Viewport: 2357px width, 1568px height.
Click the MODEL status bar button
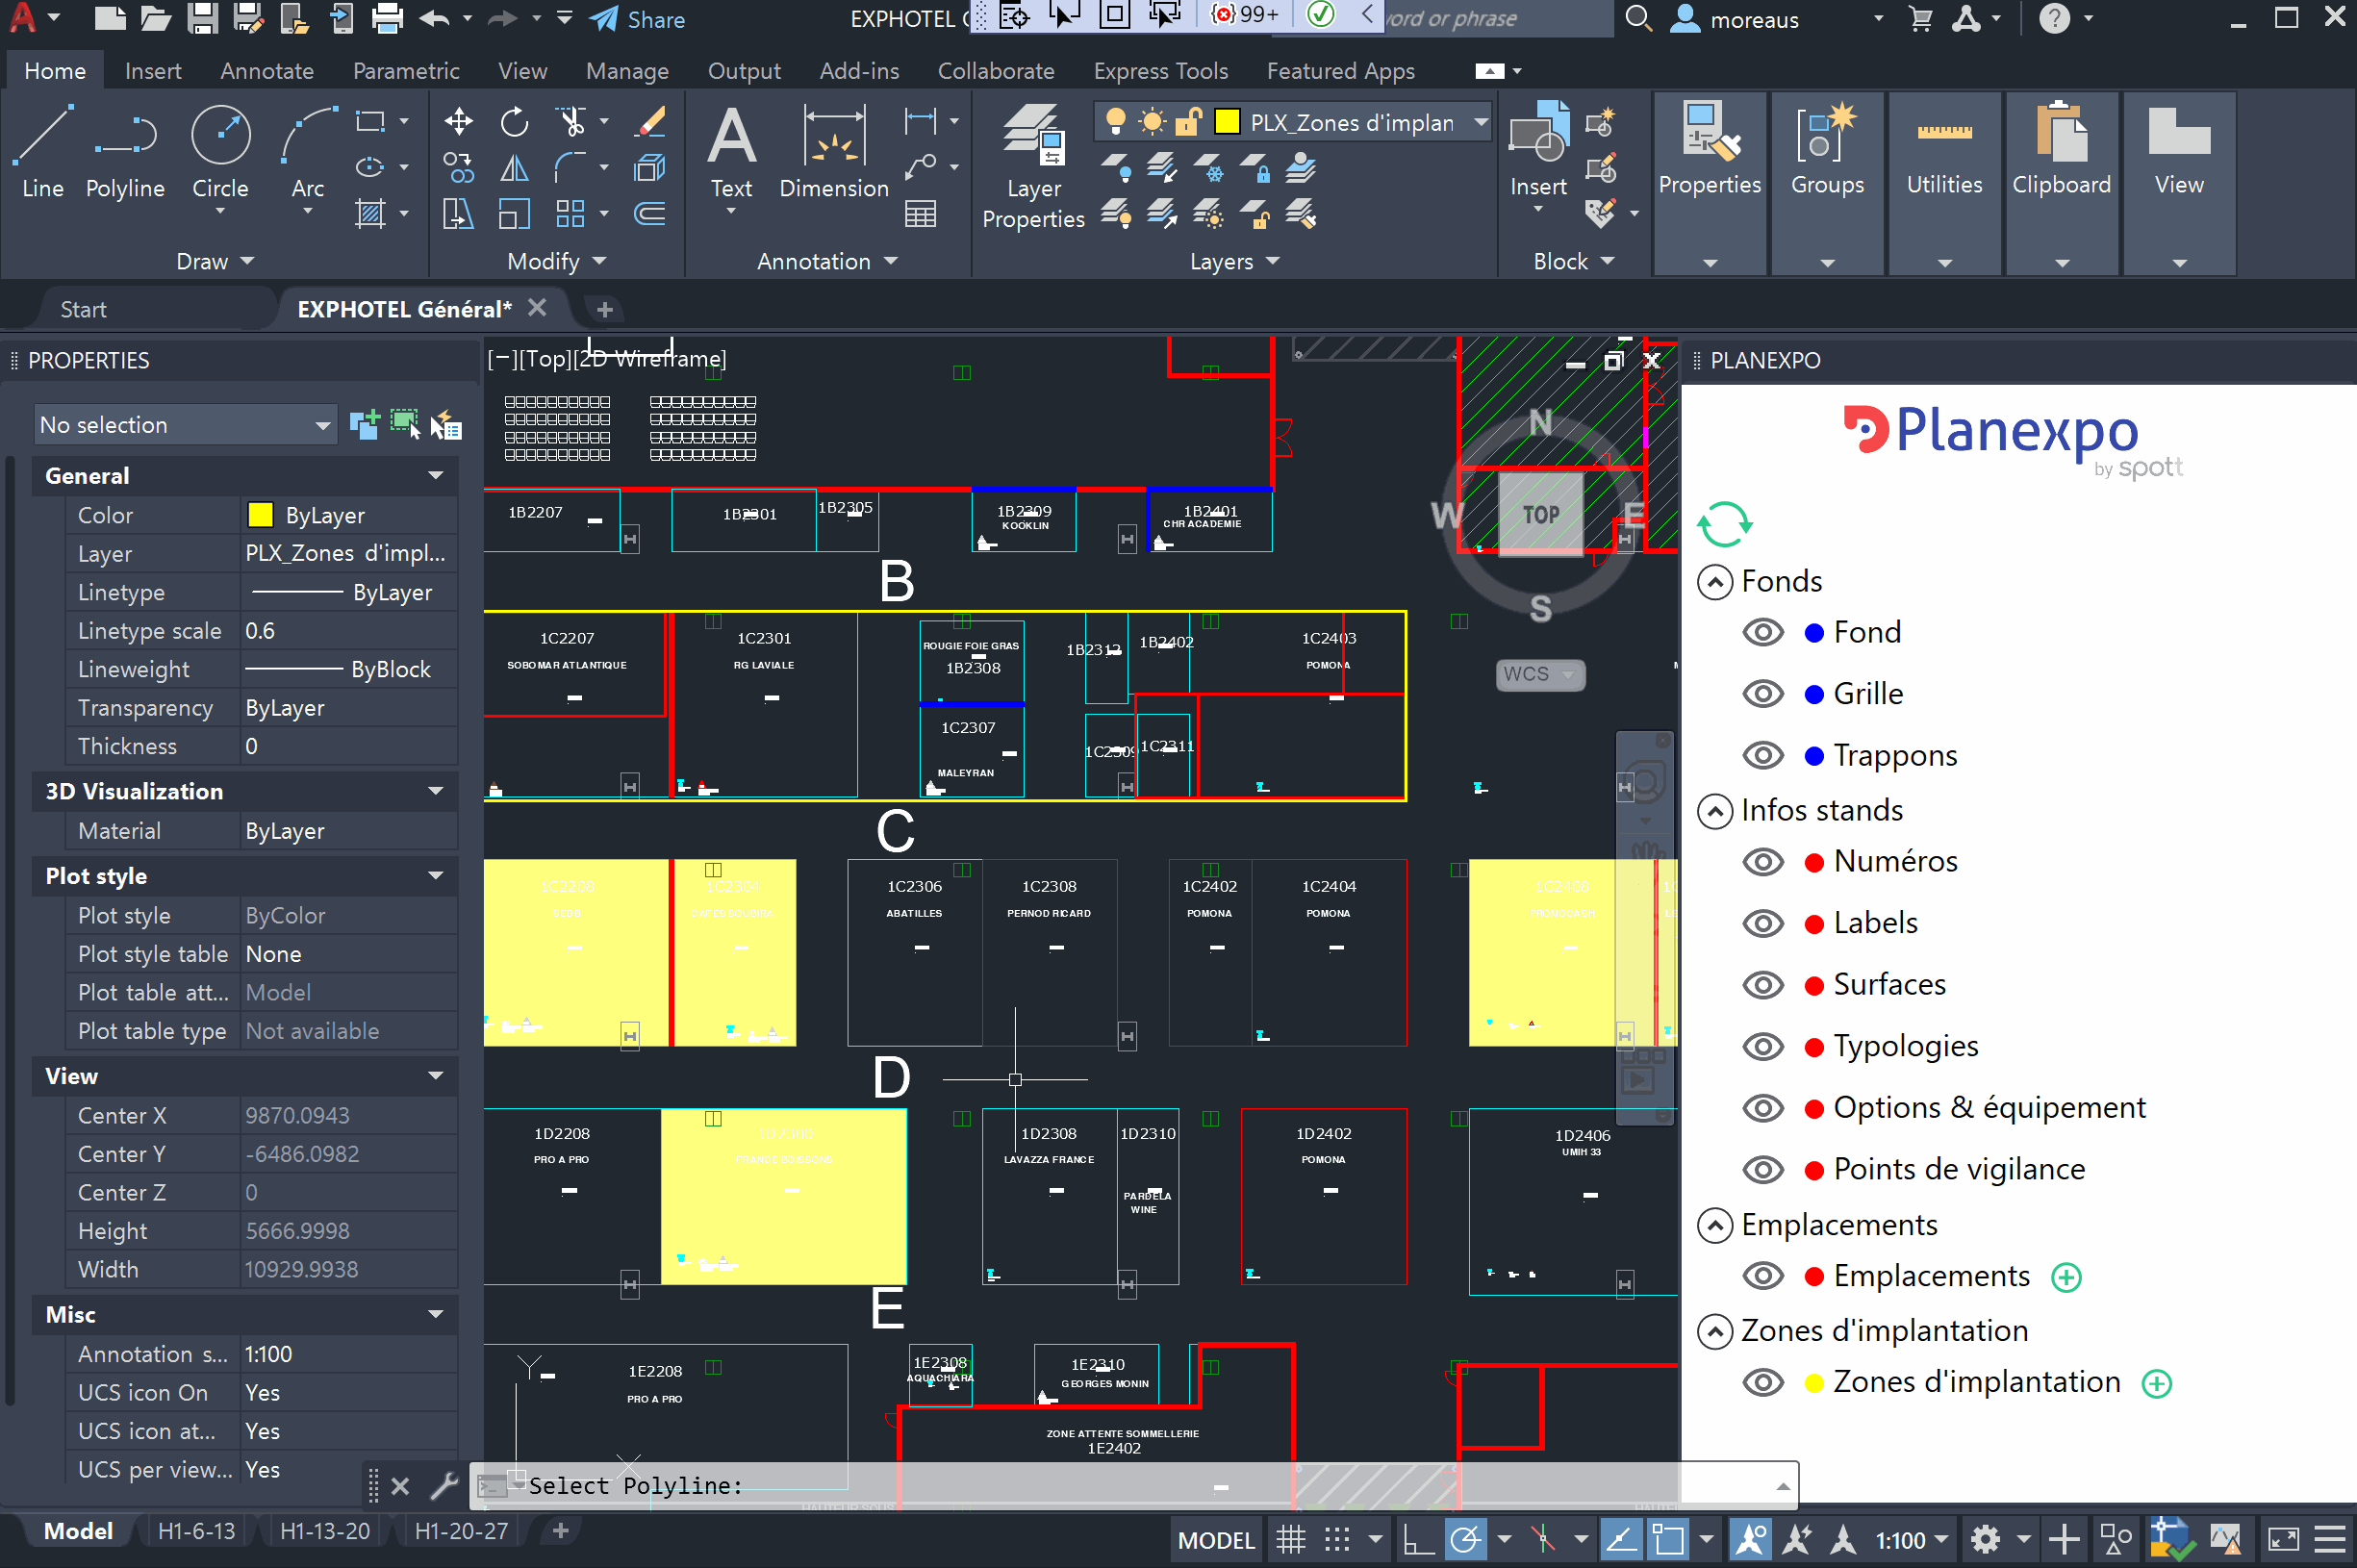1215,1540
